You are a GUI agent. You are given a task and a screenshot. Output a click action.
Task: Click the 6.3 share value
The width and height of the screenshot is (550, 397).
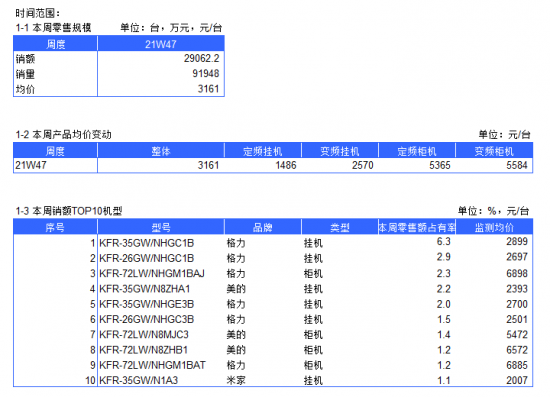pos(443,242)
